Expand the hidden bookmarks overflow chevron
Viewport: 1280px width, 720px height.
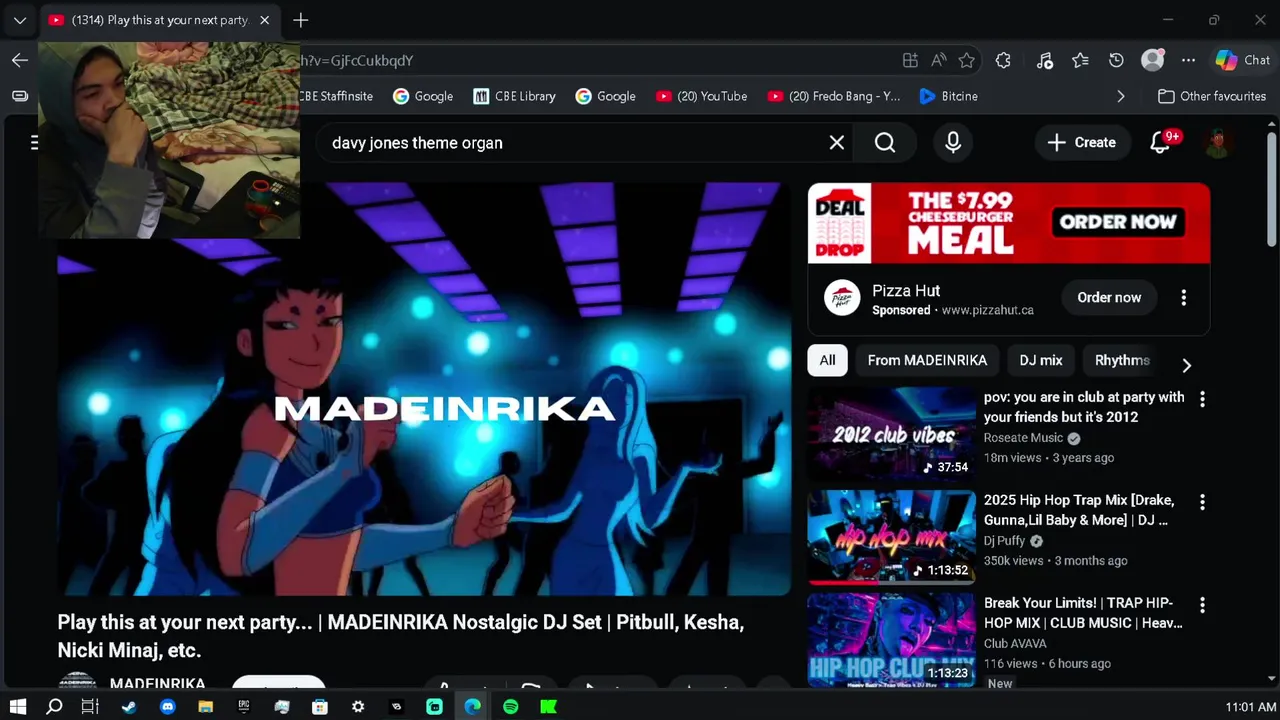click(1120, 96)
